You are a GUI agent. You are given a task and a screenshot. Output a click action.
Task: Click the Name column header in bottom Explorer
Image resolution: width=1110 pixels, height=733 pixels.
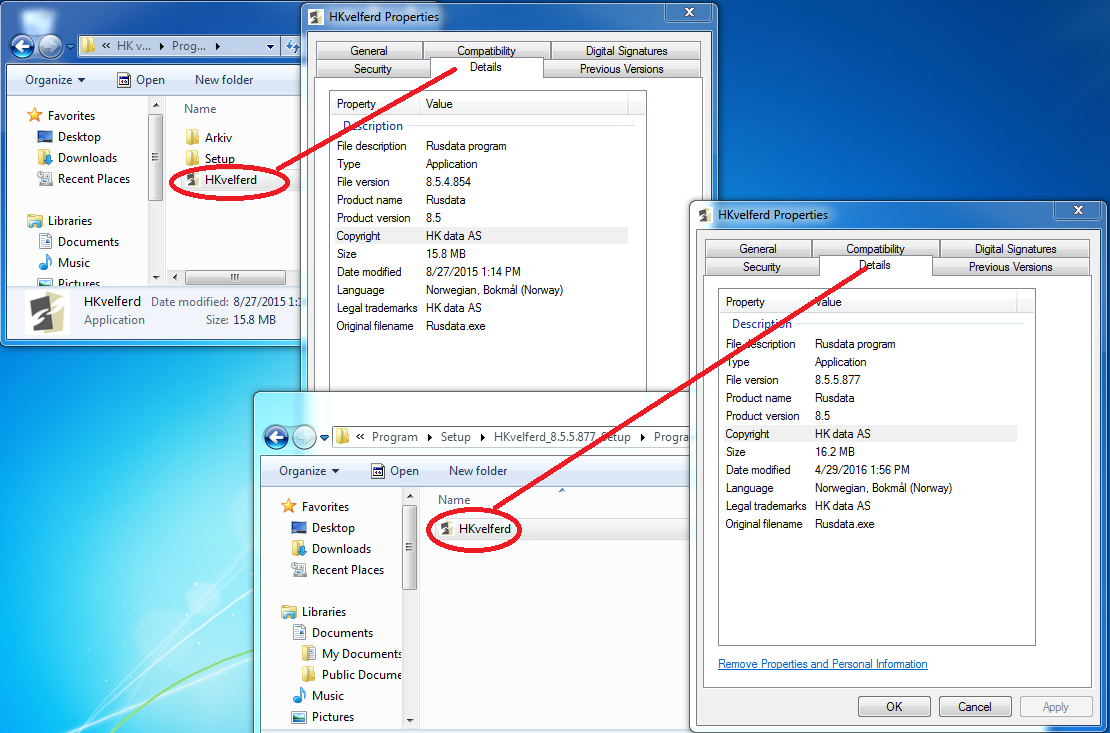454,500
